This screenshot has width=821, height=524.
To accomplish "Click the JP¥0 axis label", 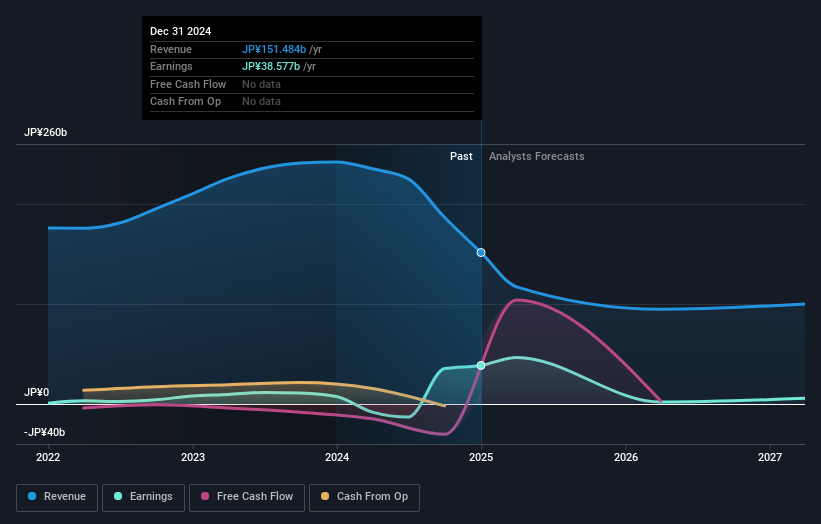I will [x=37, y=392].
